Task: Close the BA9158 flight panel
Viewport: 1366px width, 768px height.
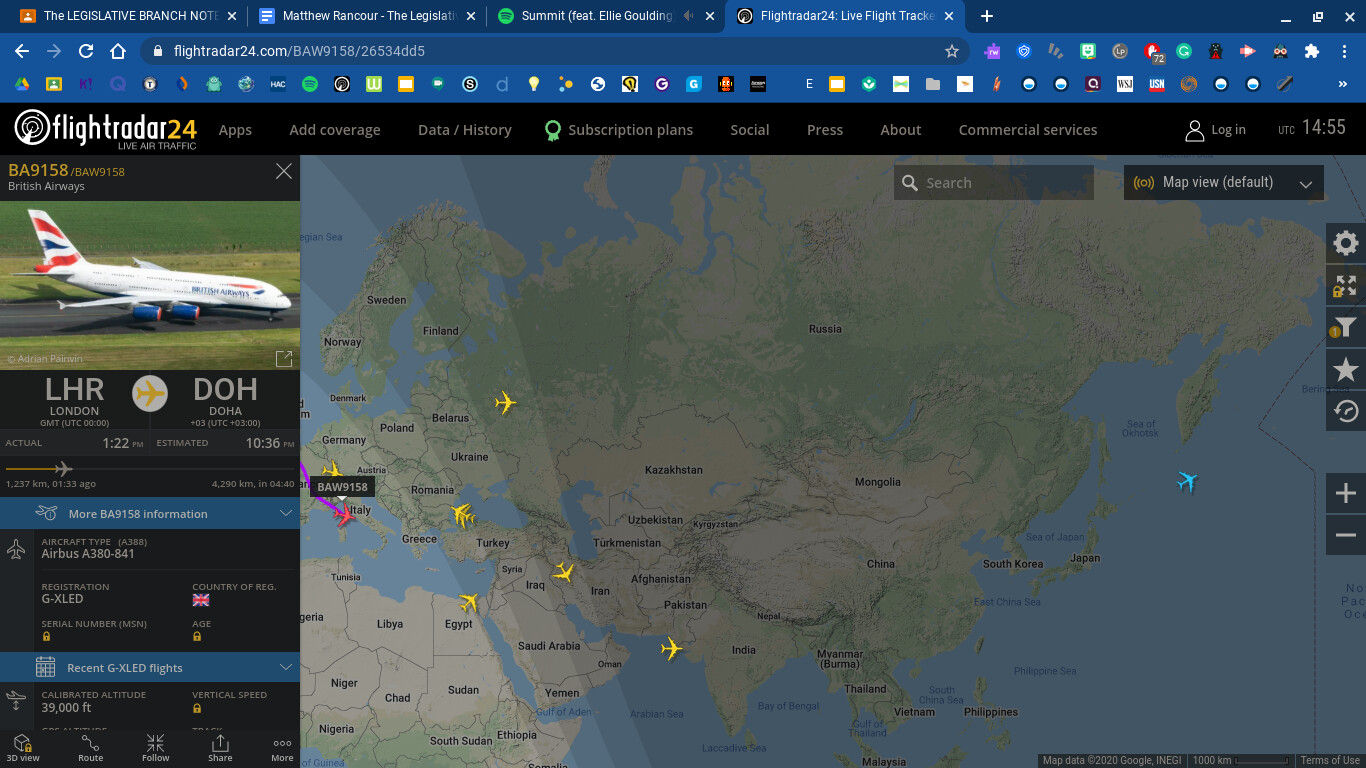Action: point(284,172)
